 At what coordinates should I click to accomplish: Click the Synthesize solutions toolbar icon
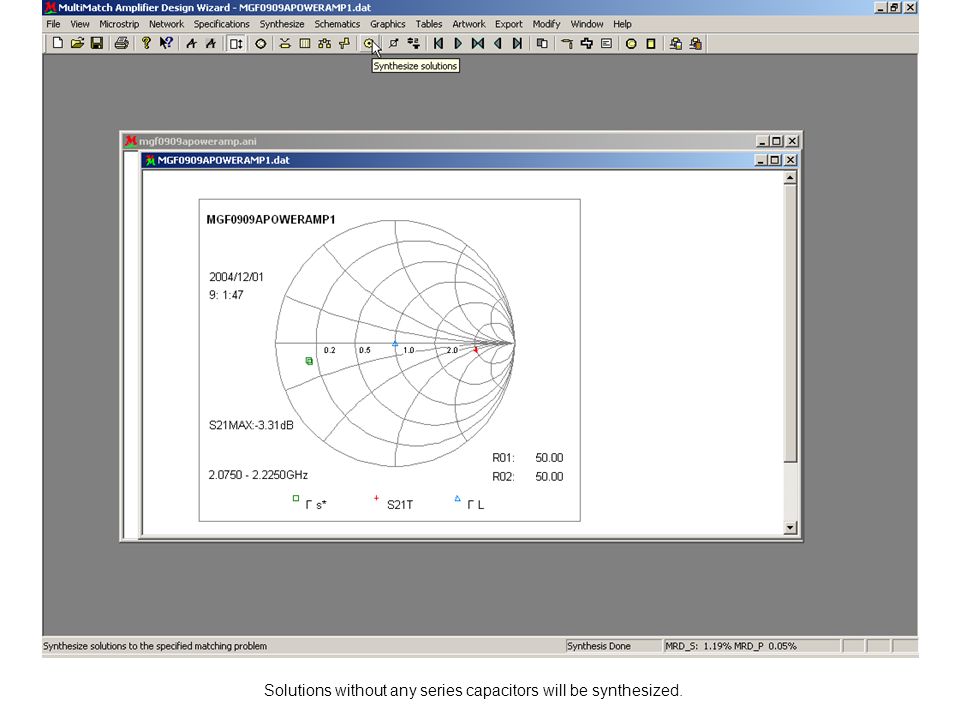coord(369,43)
